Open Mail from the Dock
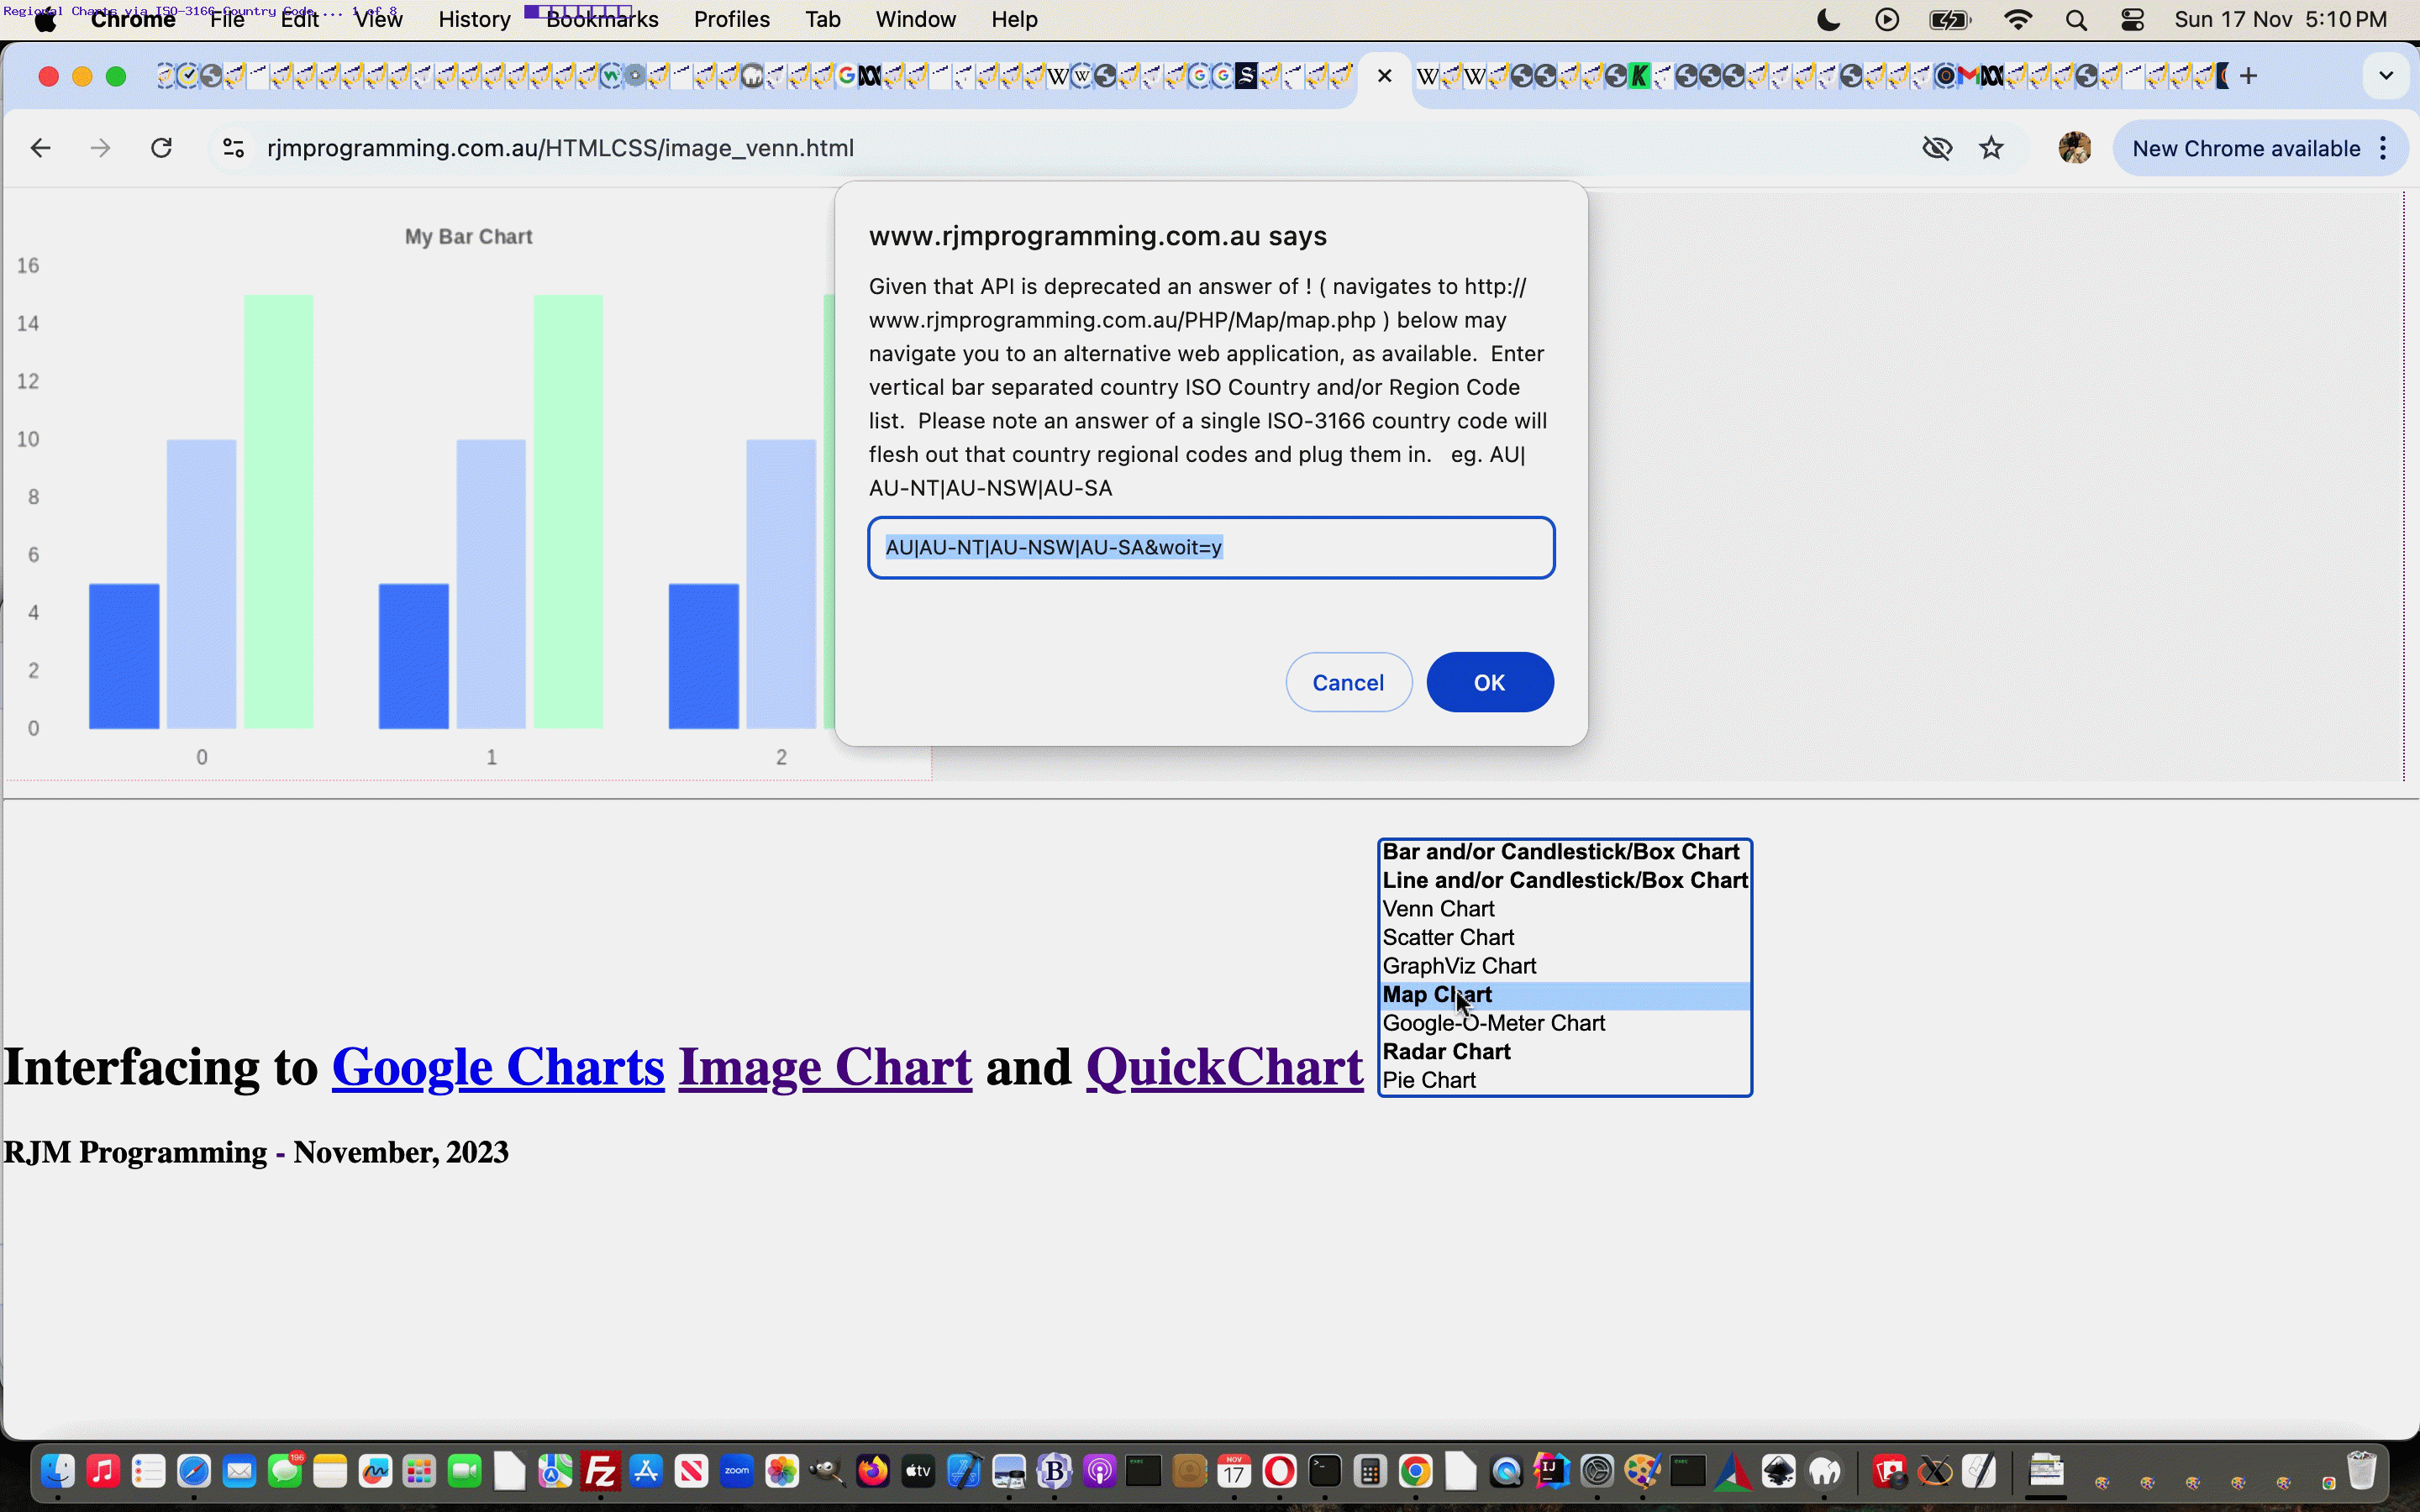The width and height of the screenshot is (2420, 1512). pos(239,1471)
